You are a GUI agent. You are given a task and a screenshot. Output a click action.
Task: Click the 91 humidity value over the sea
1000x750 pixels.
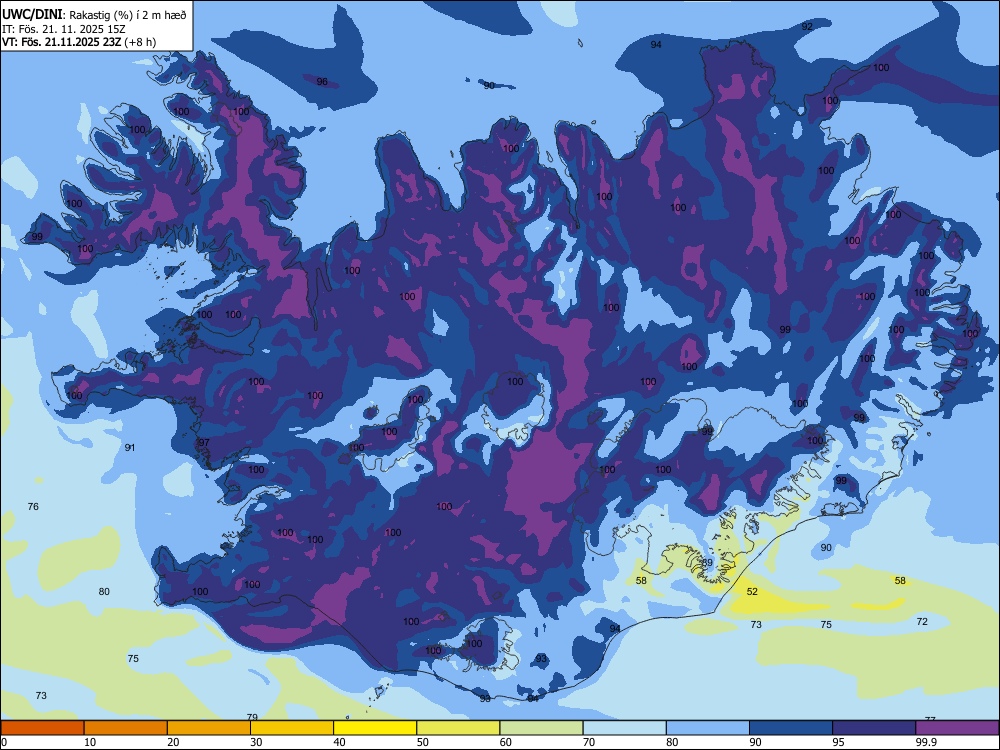click(x=130, y=448)
